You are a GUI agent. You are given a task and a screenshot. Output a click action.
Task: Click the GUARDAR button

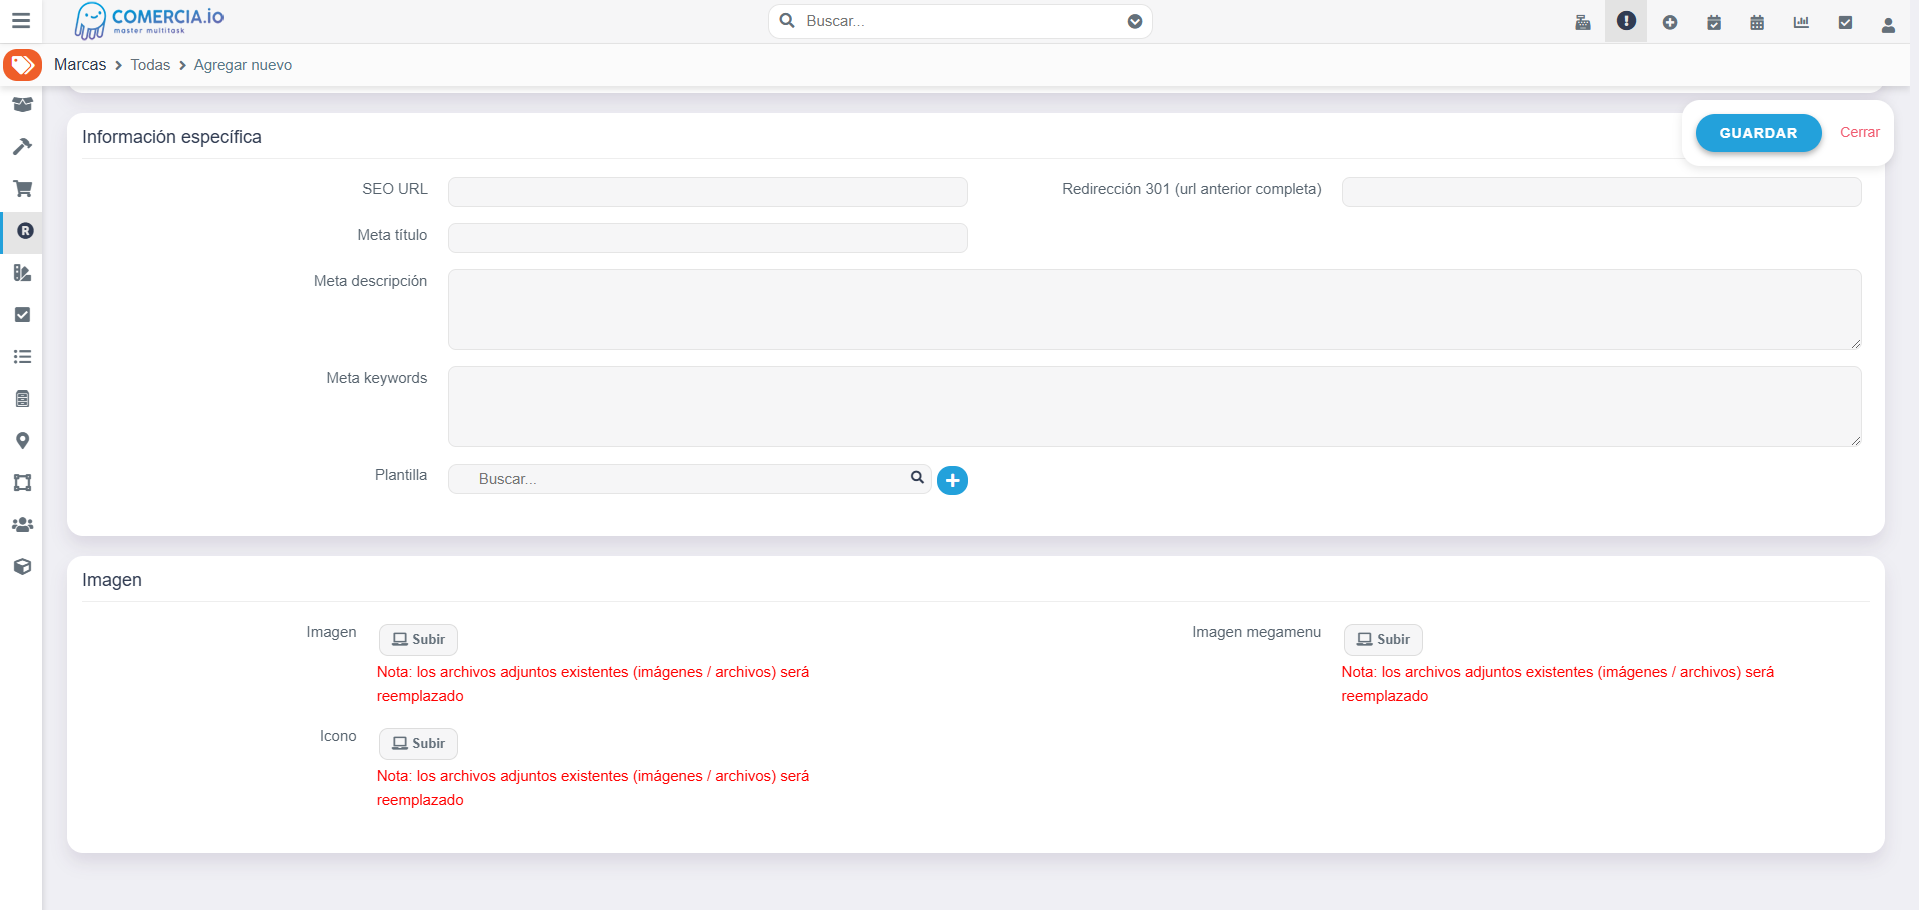(x=1758, y=133)
